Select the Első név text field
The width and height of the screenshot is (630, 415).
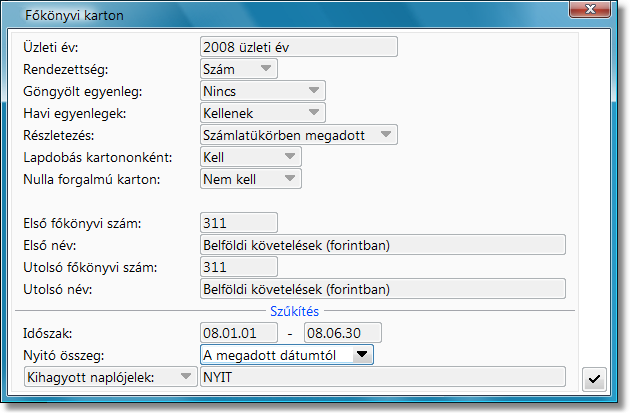(382, 245)
